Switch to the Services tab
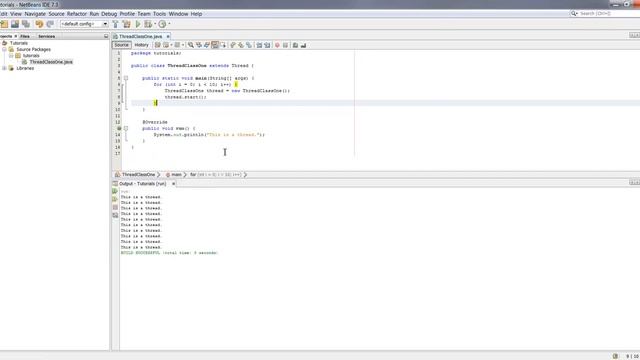The width and height of the screenshot is (640, 360). [47, 36]
